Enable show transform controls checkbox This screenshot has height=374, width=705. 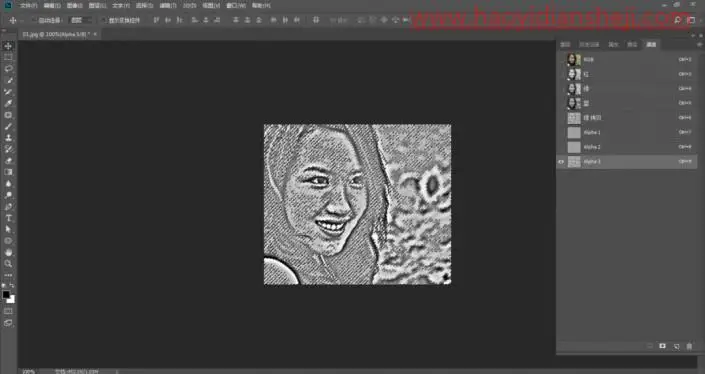tap(104, 20)
